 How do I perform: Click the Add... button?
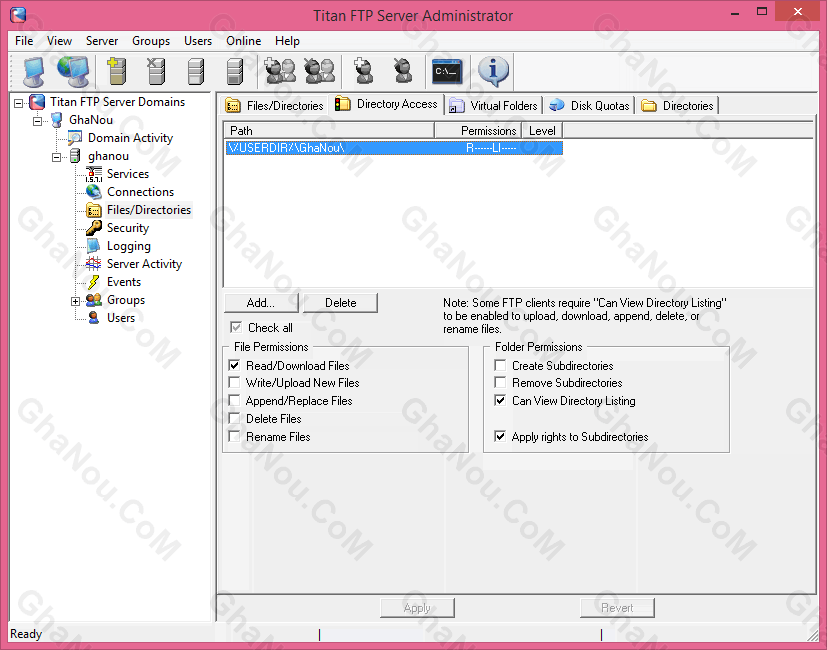(x=261, y=303)
